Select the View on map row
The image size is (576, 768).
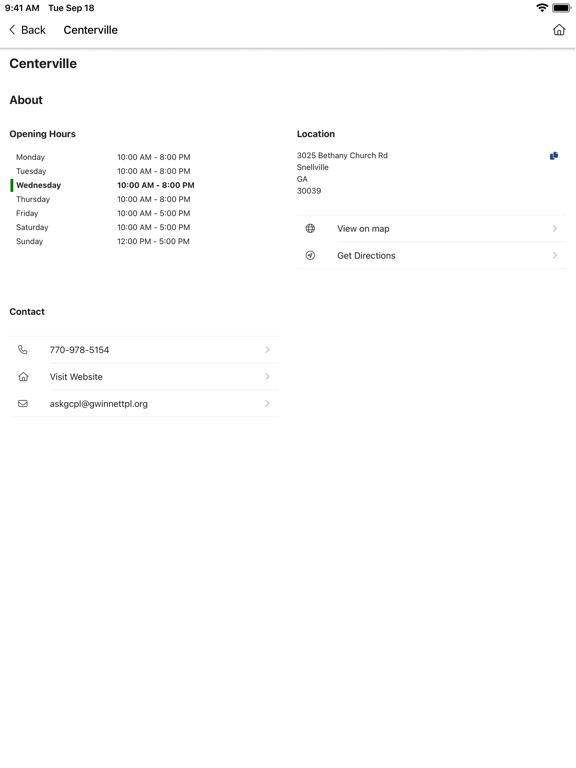pos(432,228)
